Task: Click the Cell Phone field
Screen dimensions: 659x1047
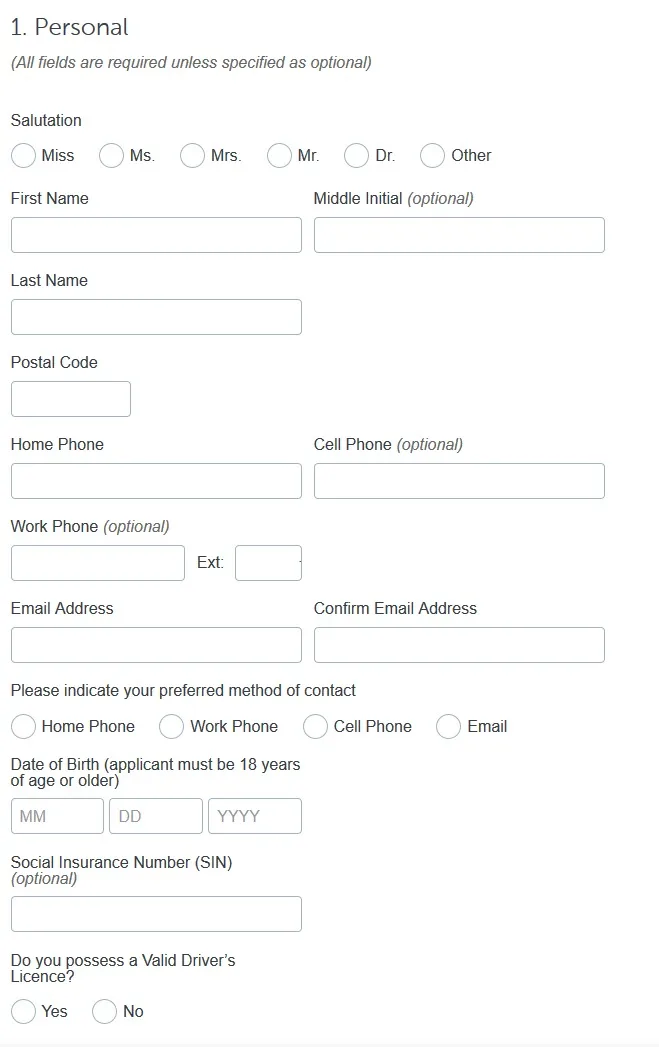Action: (459, 481)
